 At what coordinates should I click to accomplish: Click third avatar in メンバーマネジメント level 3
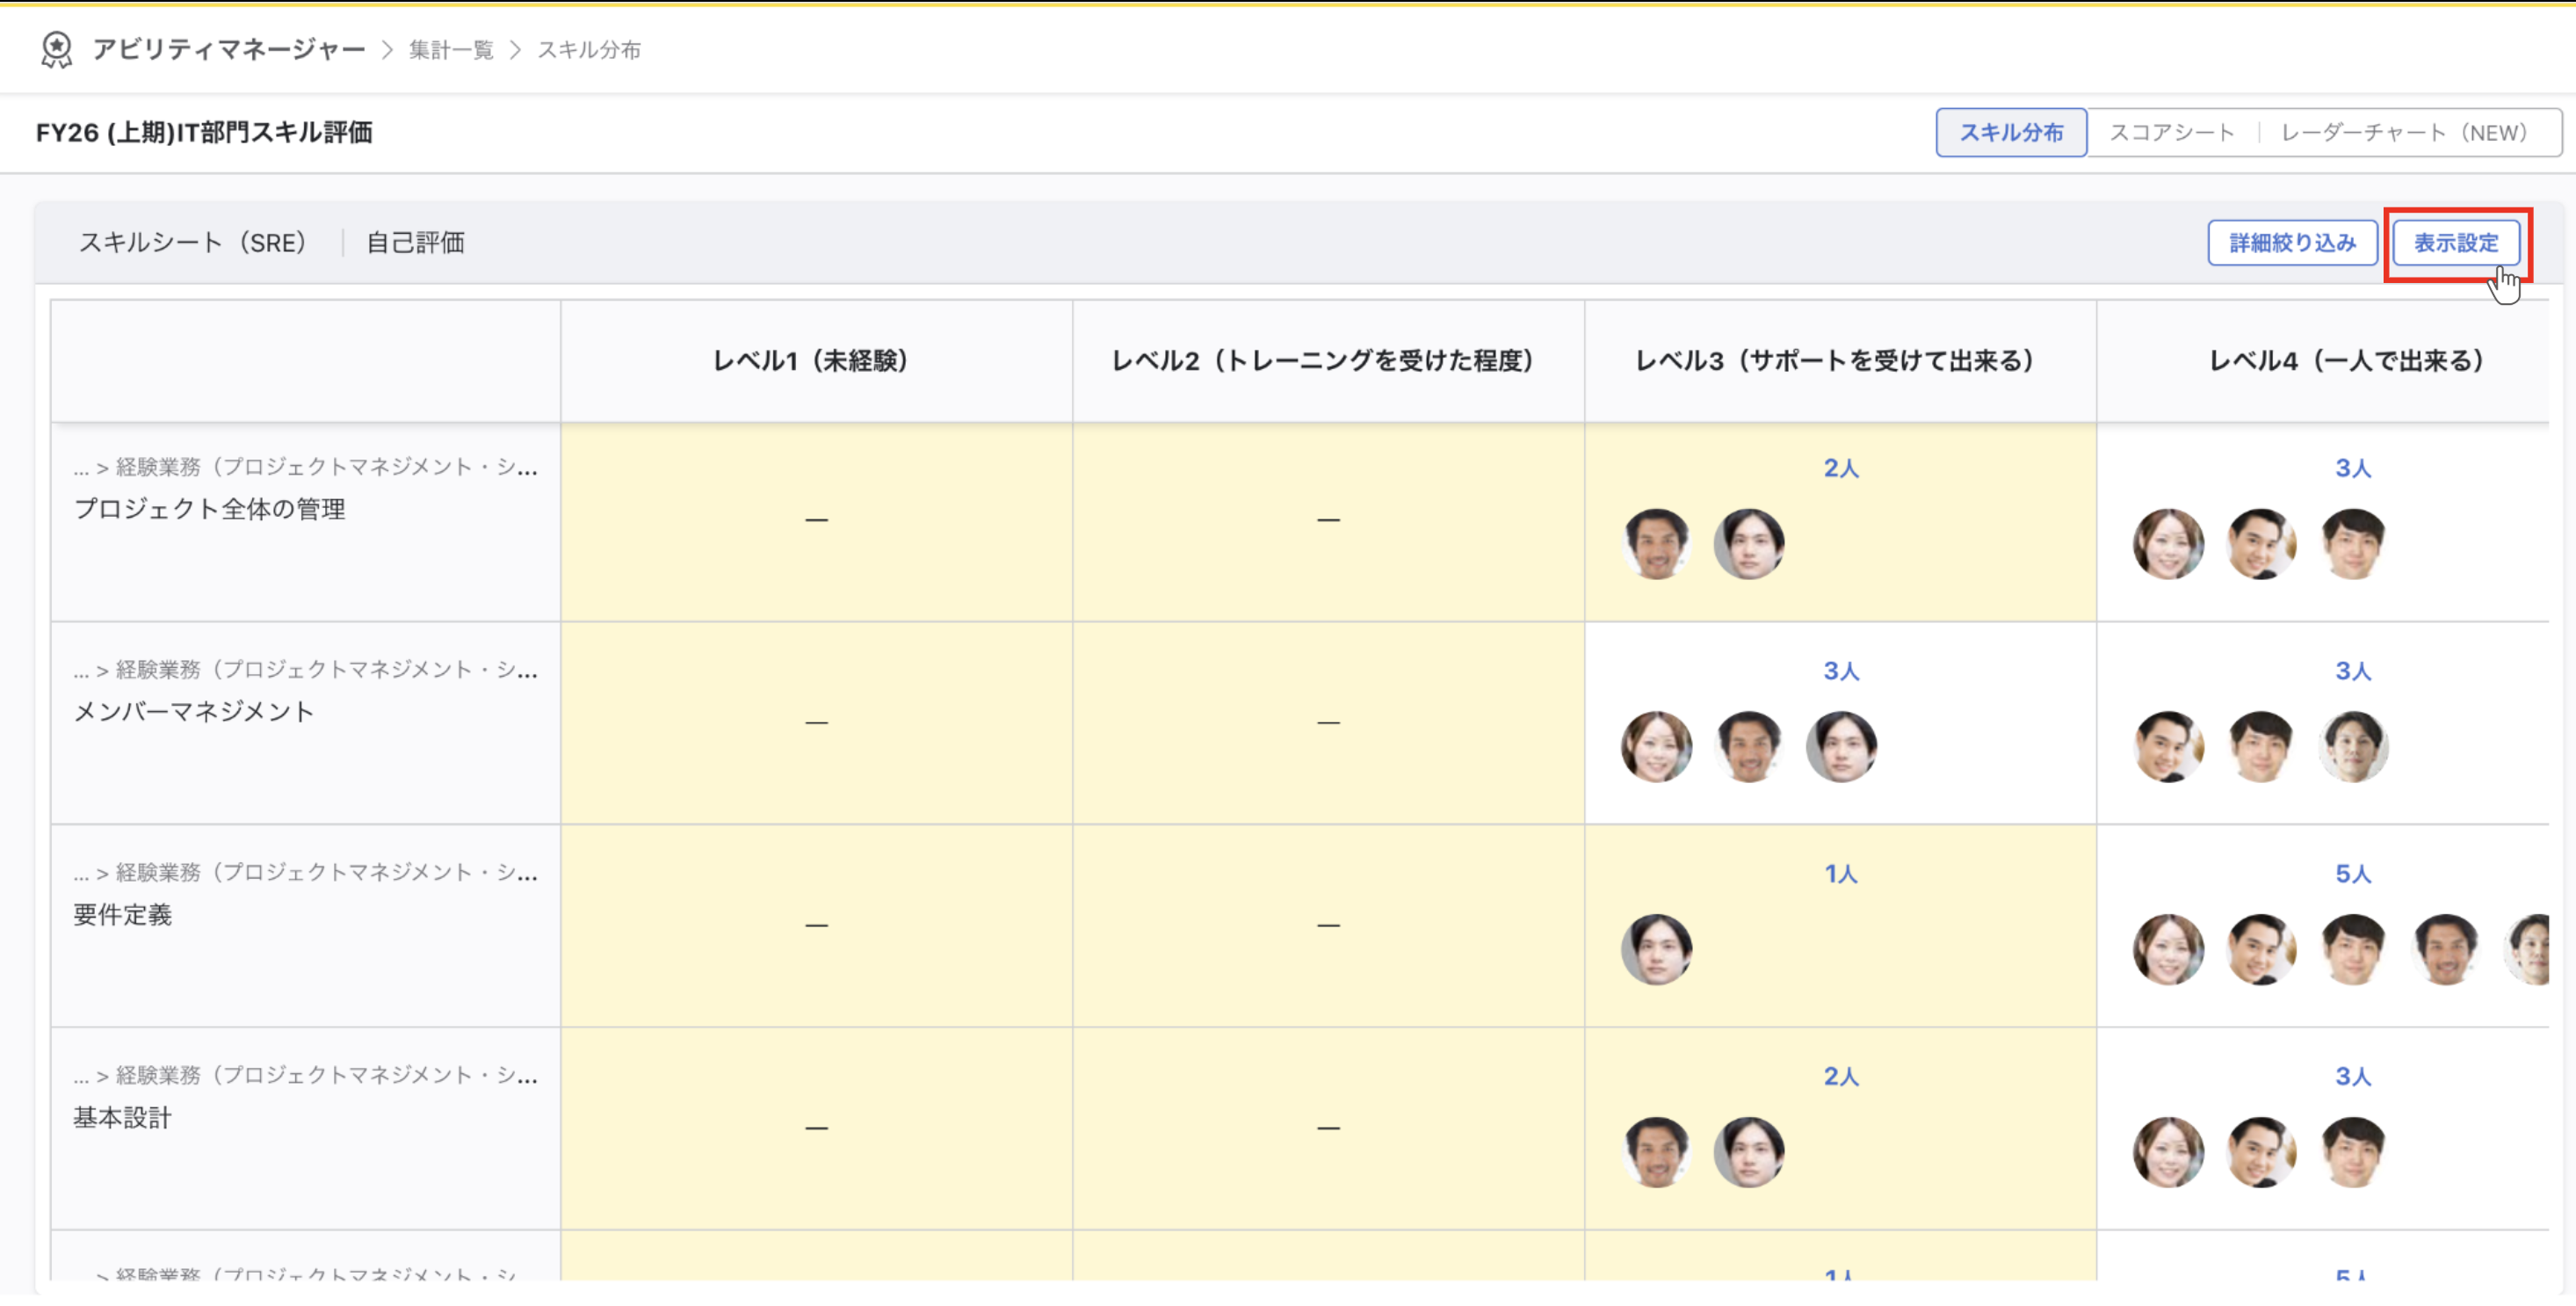[1841, 747]
